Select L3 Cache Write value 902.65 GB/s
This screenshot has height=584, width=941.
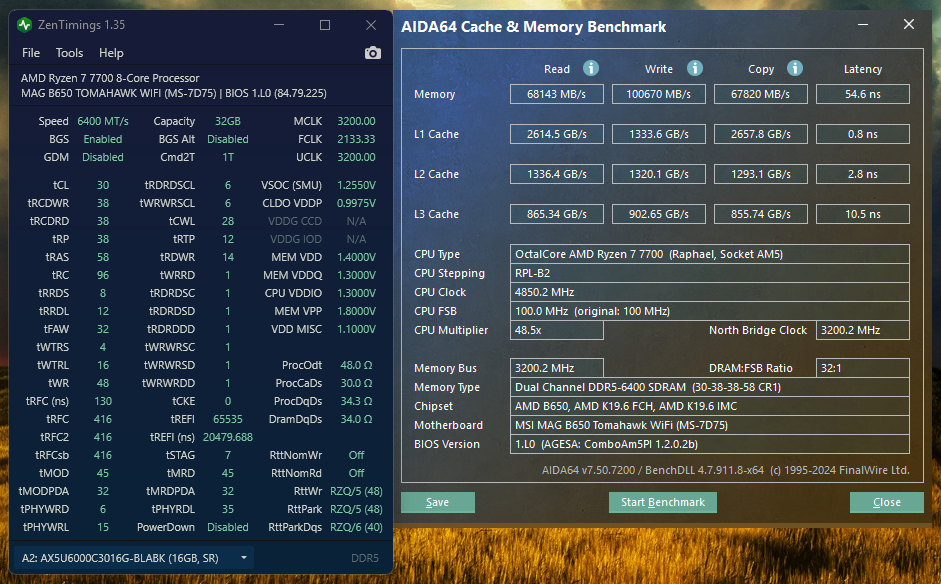[658, 214]
